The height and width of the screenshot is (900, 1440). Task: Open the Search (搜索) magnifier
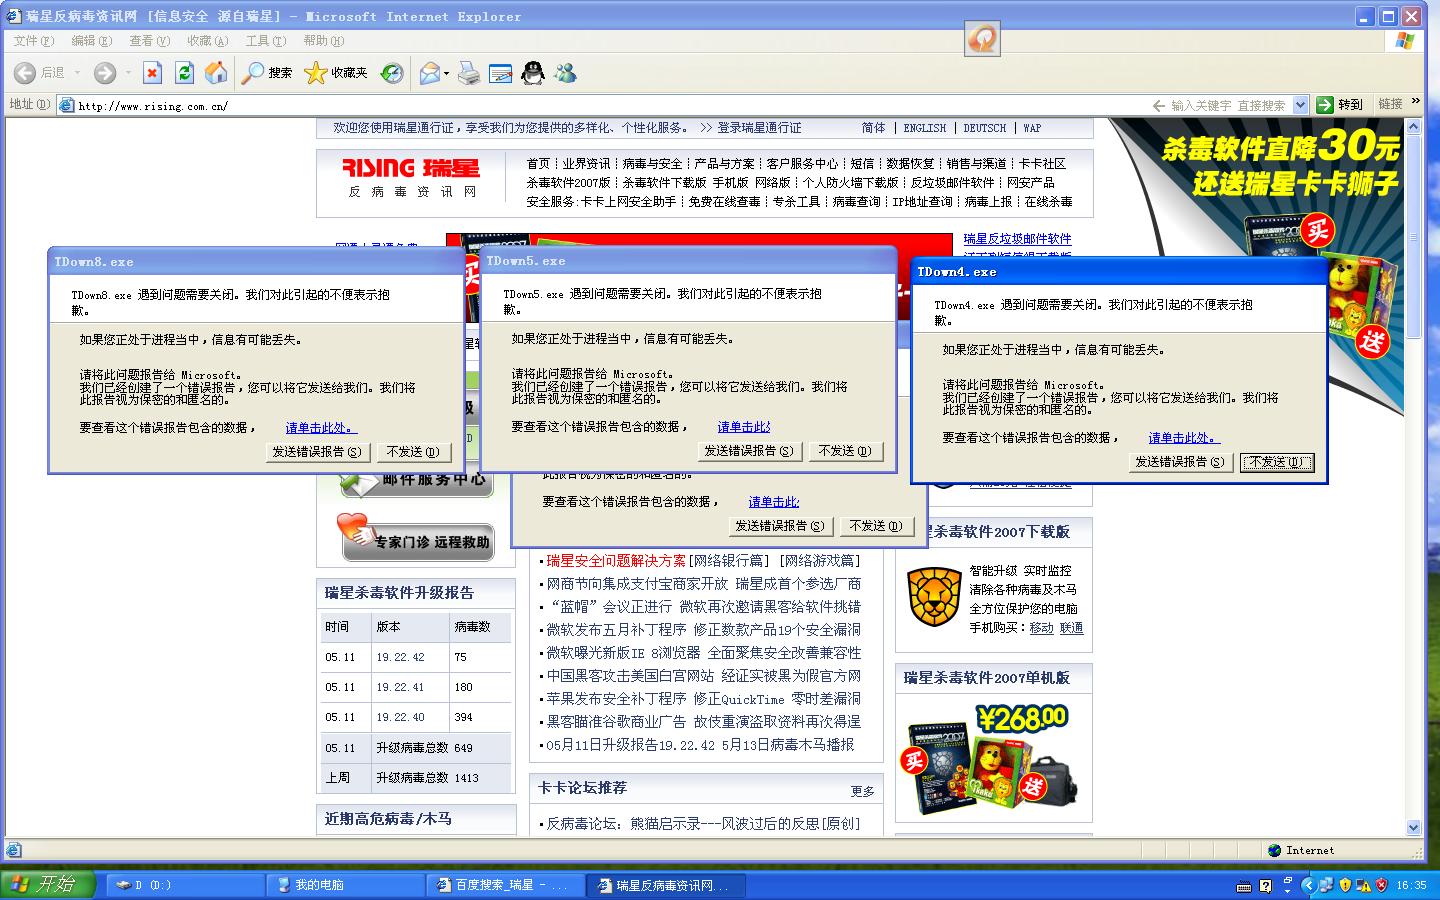(267, 72)
